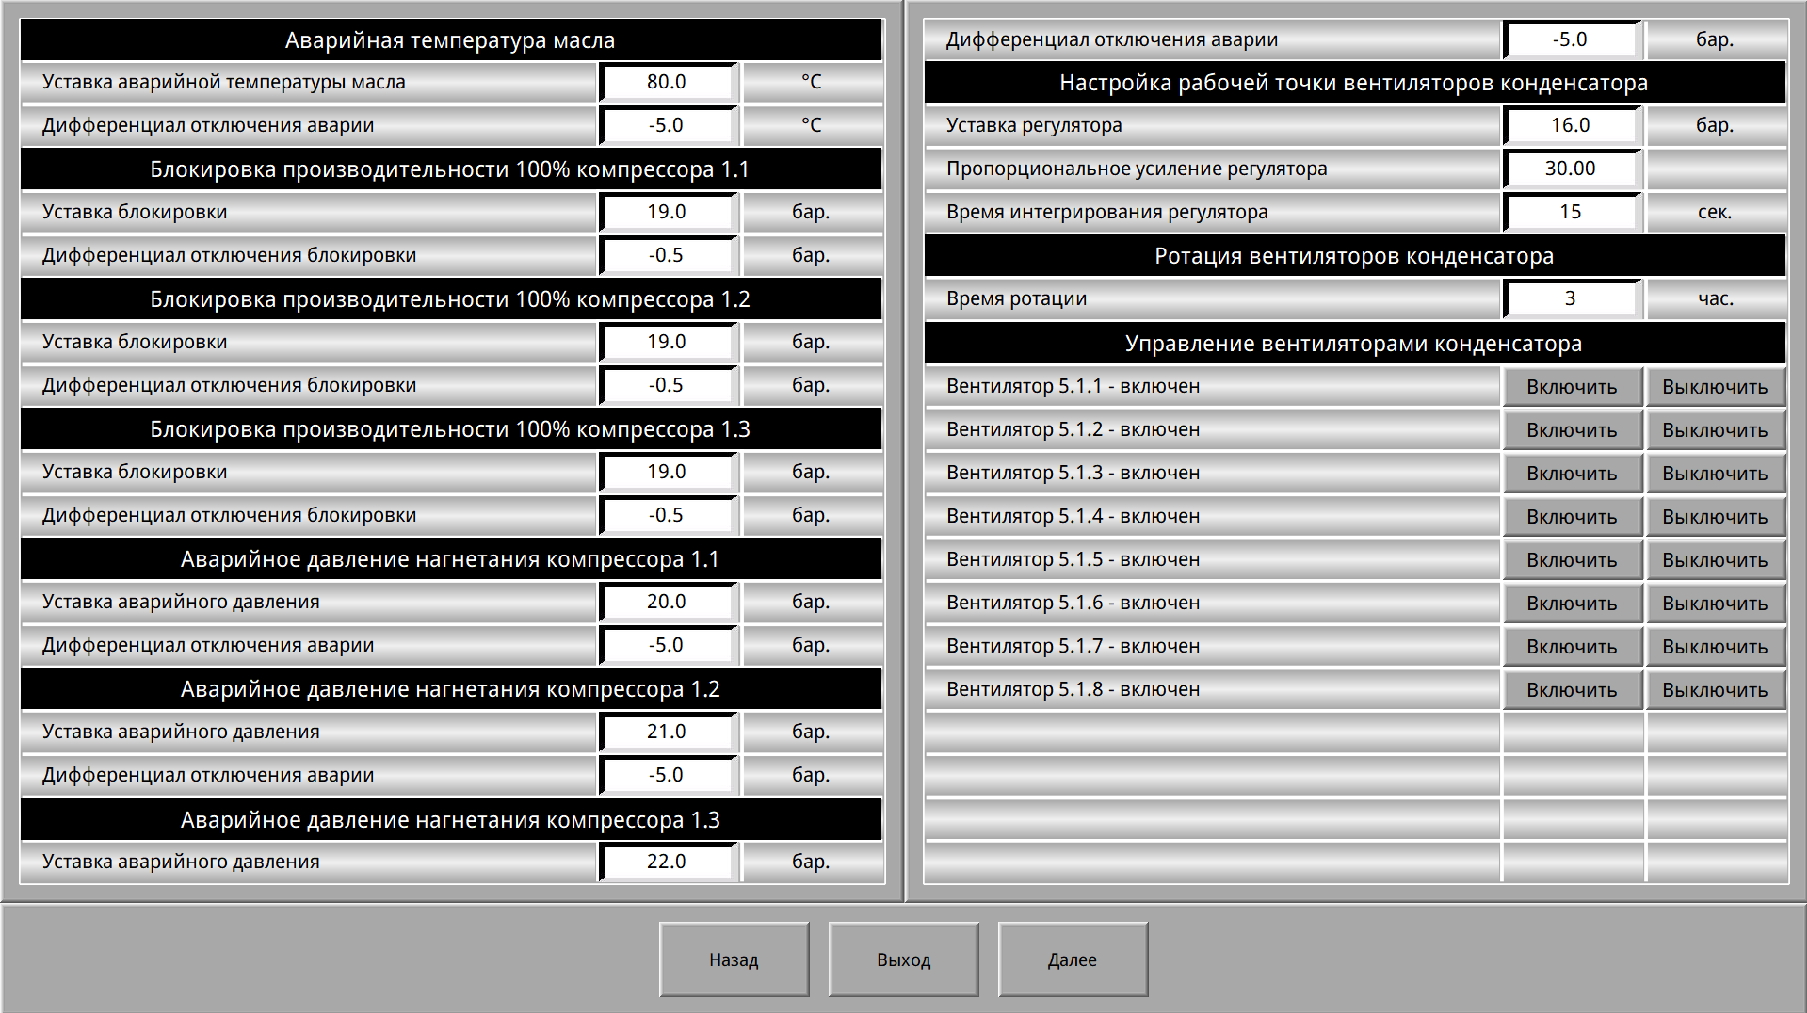Go to next page with Далее
The width and height of the screenshot is (1807, 1013).
click(x=1072, y=959)
